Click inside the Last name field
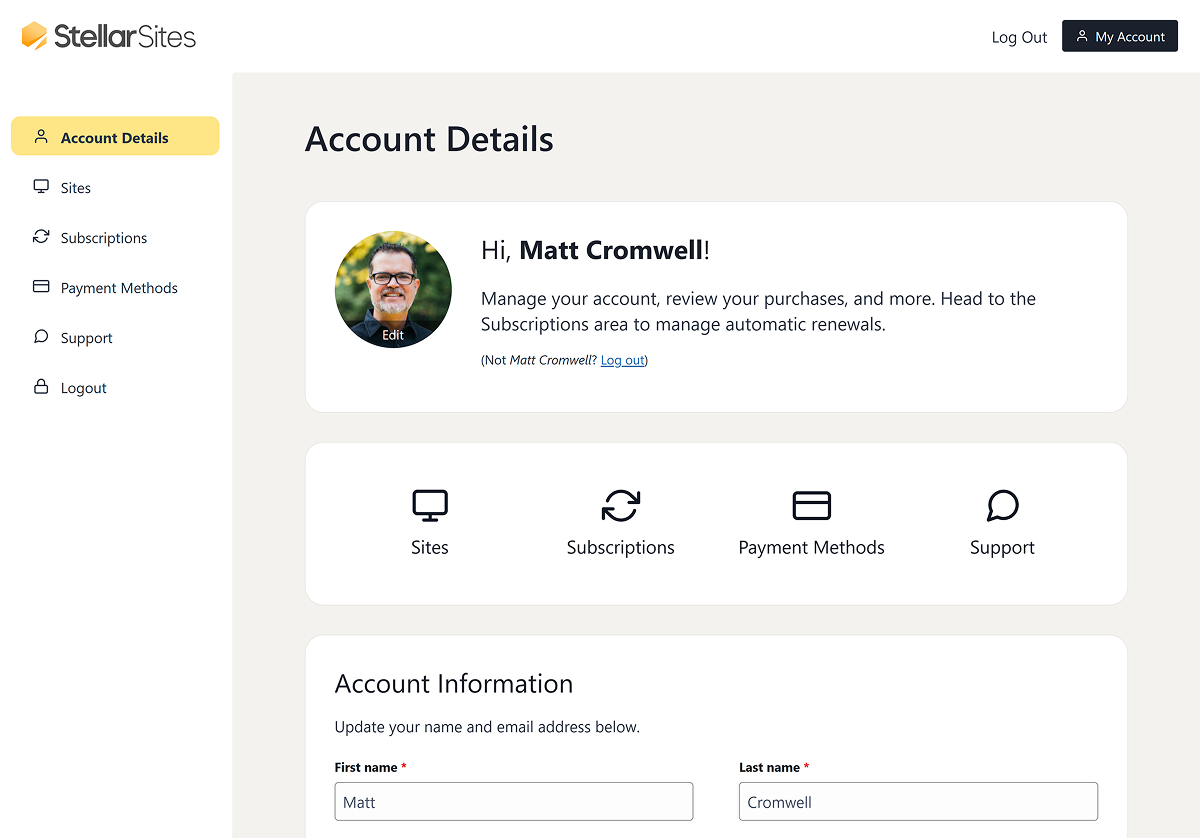The height and width of the screenshot is (838, 1200). 917,801
